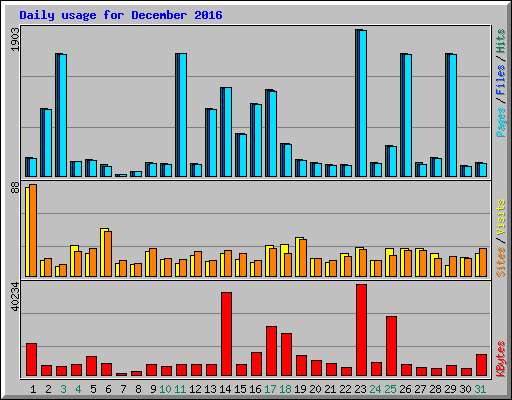Viewport: 512px width, 400px height.
Task: Click day label "19" on the axis
Action: click(x=300, y=389)
